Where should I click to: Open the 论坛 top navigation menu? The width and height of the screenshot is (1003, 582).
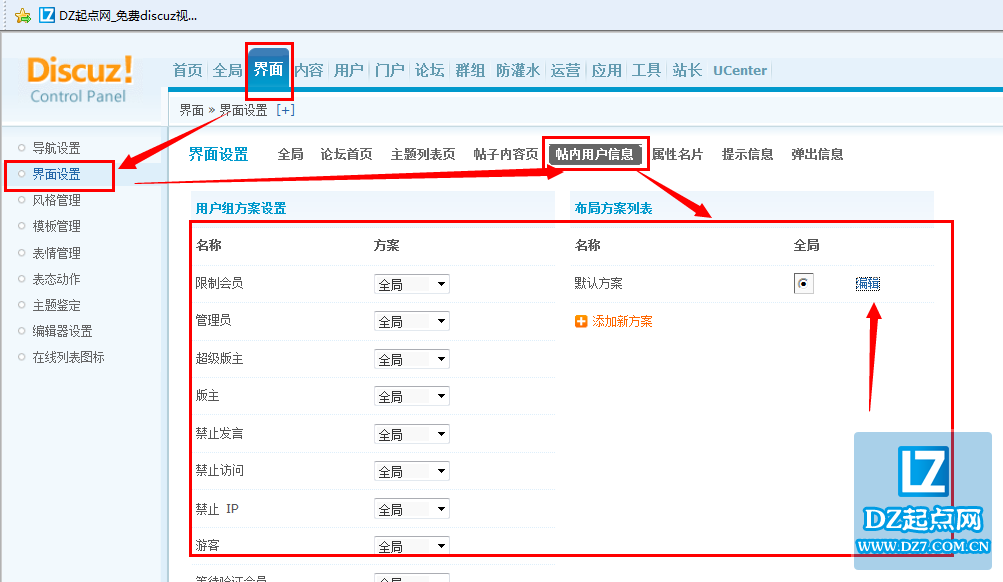pyautogui.click(x=429, y=70)
